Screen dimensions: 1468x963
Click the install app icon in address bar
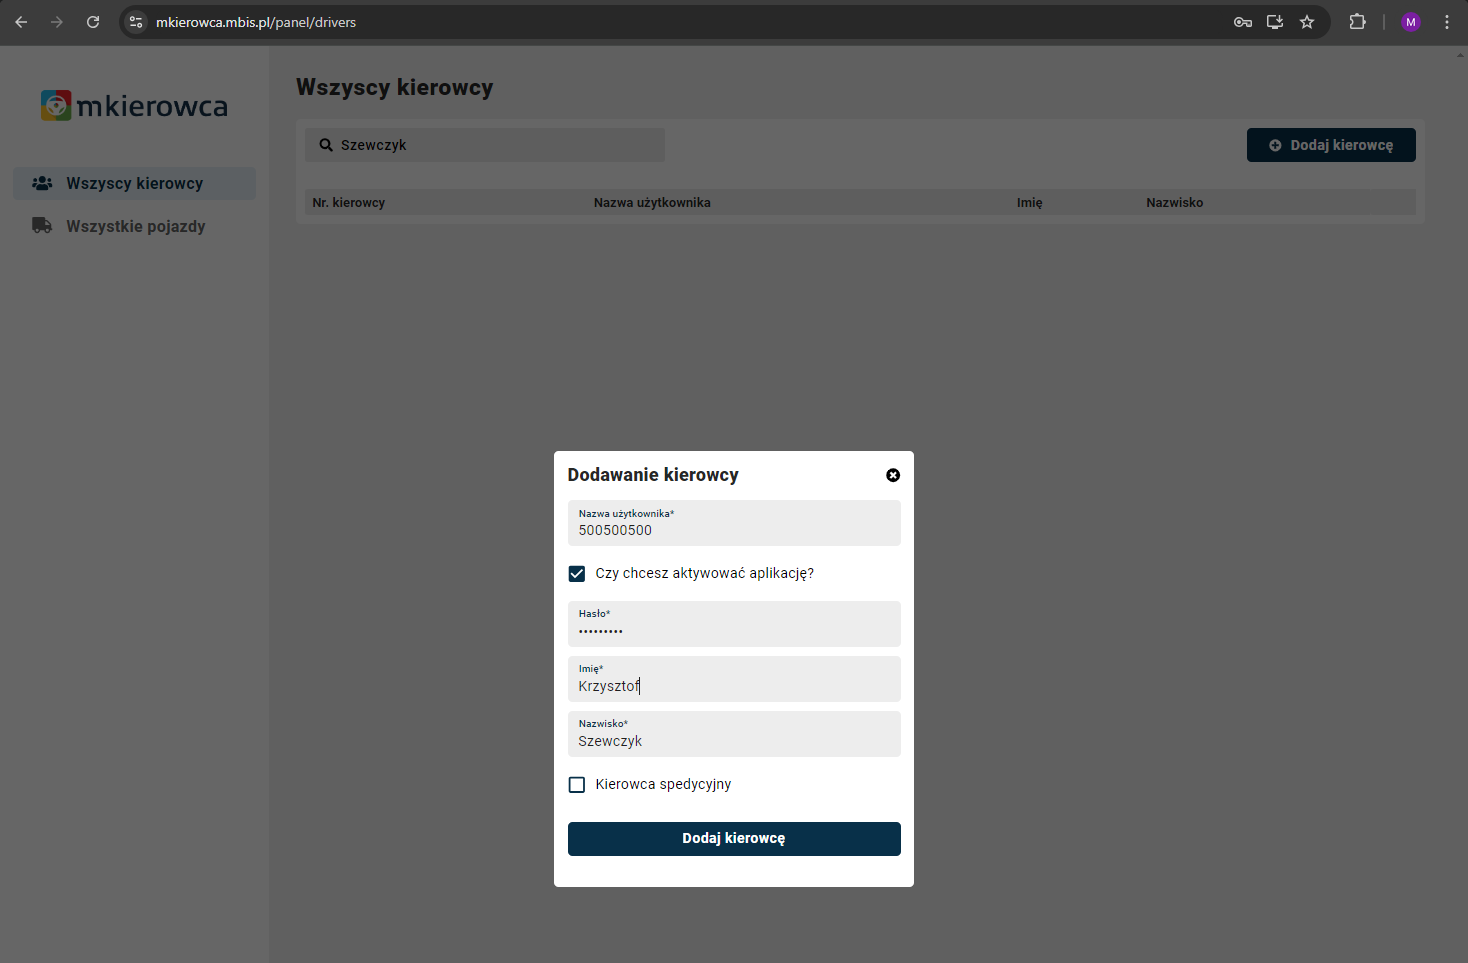click(x=1275, y=22)
